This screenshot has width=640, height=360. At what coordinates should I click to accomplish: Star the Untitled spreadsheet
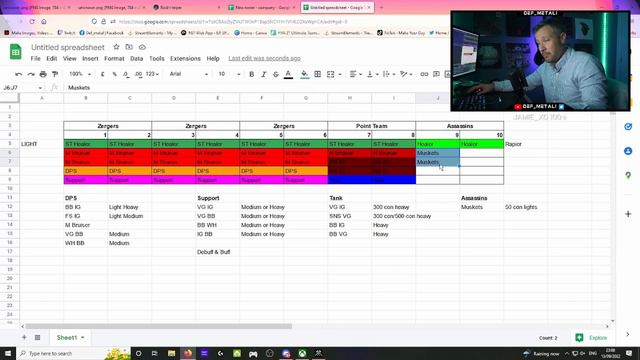pyautogui.click(x=116, y=47)
